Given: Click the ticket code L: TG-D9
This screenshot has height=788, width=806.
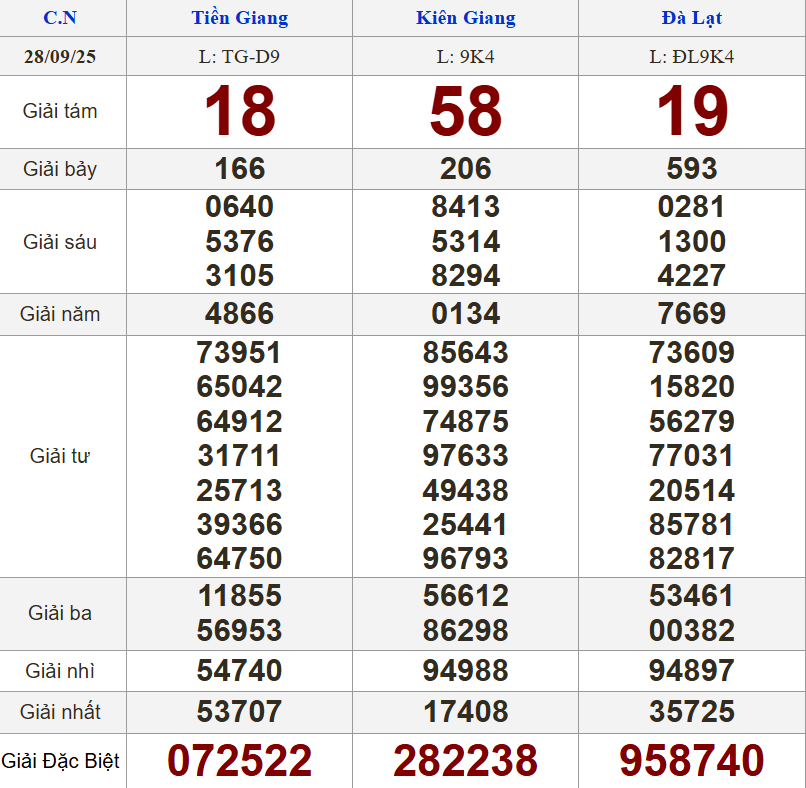Looking at the screenshot, I should tap(239, 56).
